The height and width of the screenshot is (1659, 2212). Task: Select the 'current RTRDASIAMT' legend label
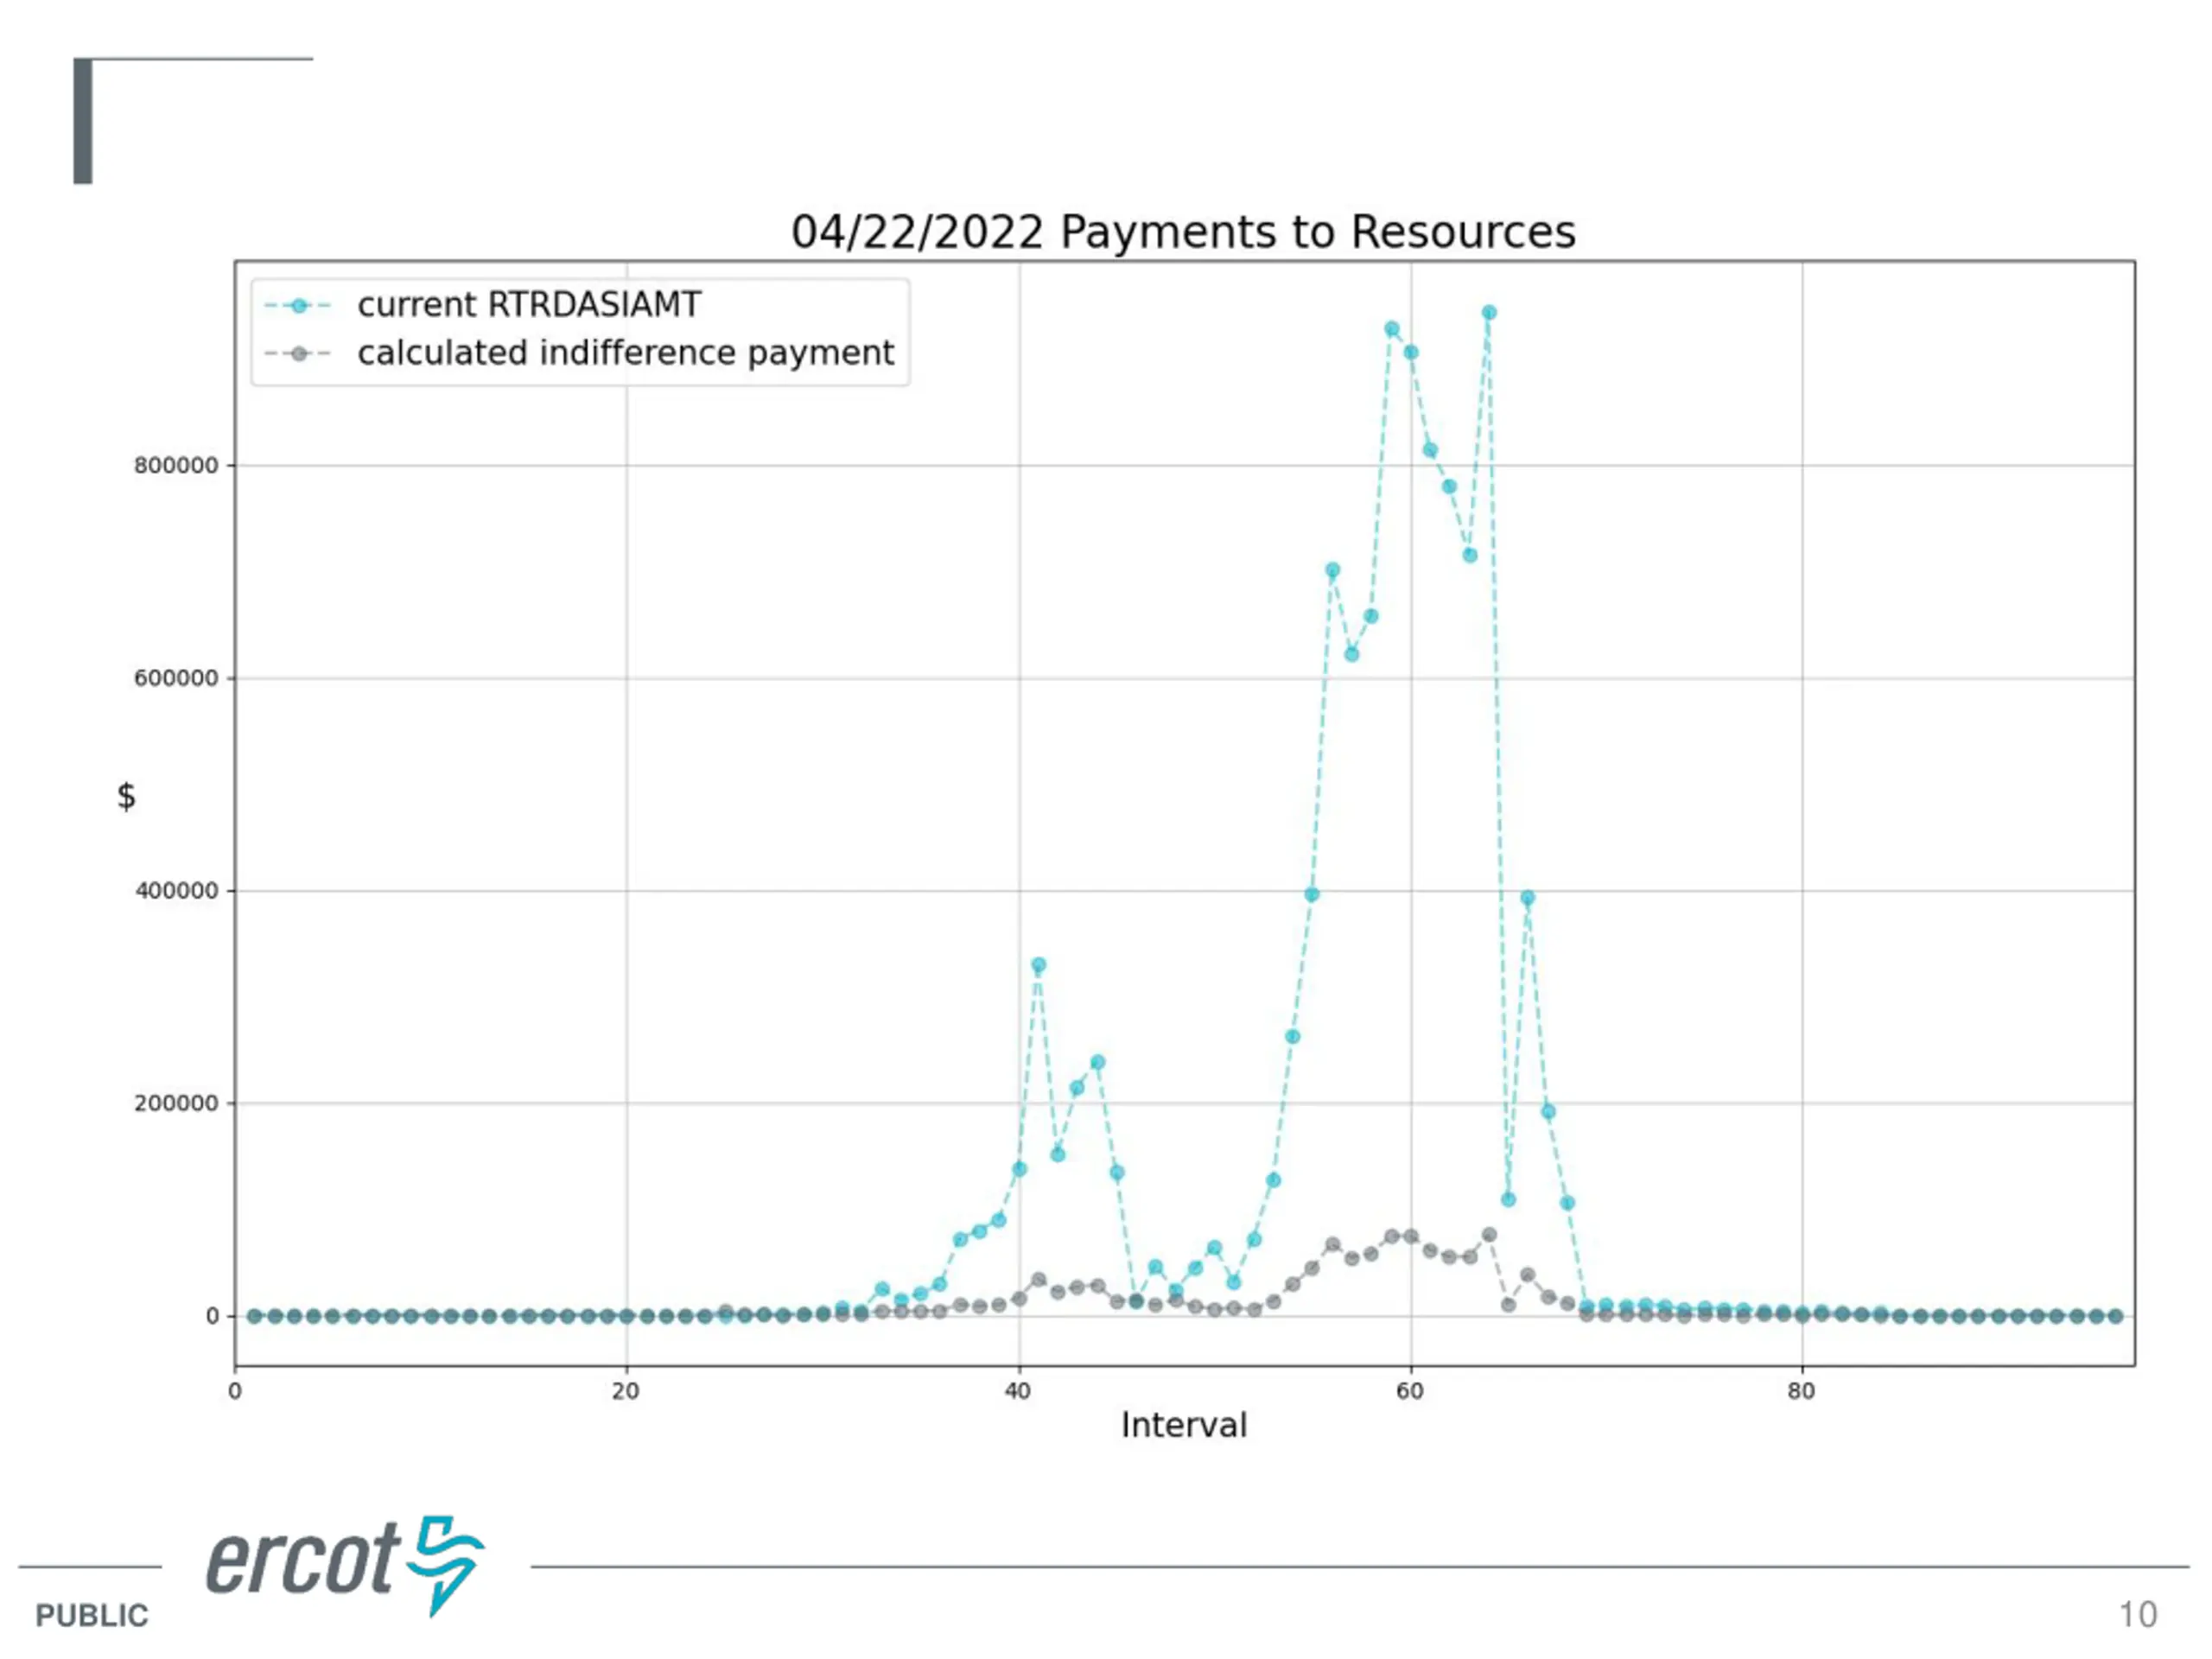tap(529, 305)
